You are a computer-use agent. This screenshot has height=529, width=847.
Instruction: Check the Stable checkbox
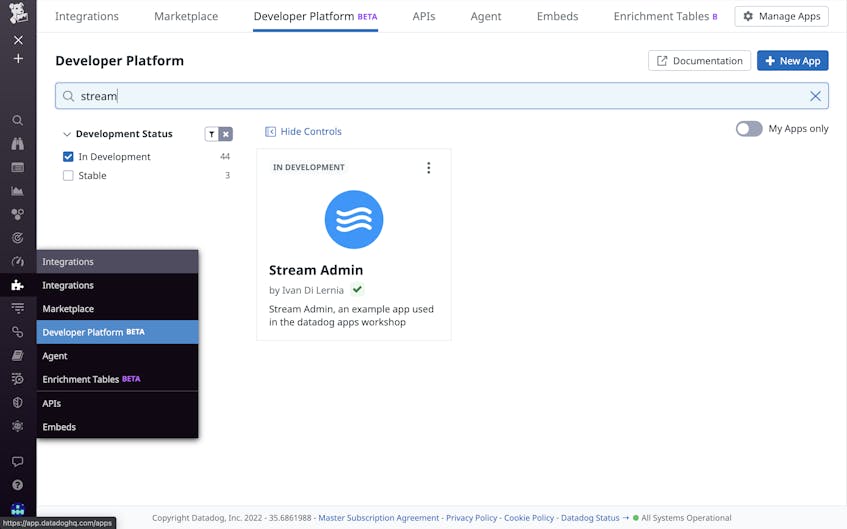click(x=68, y=176)
